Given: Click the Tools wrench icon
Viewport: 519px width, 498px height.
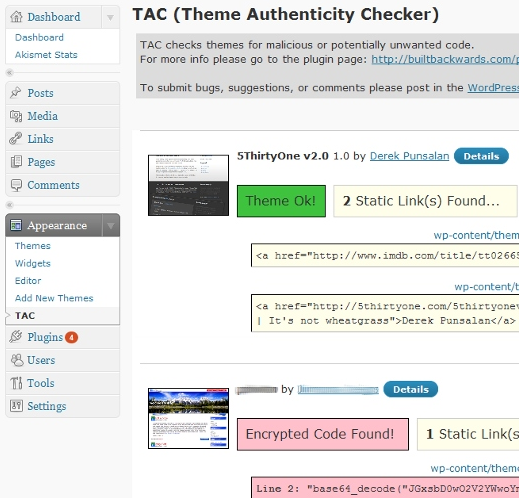Looking at the screenshot, I should [16, 383].
